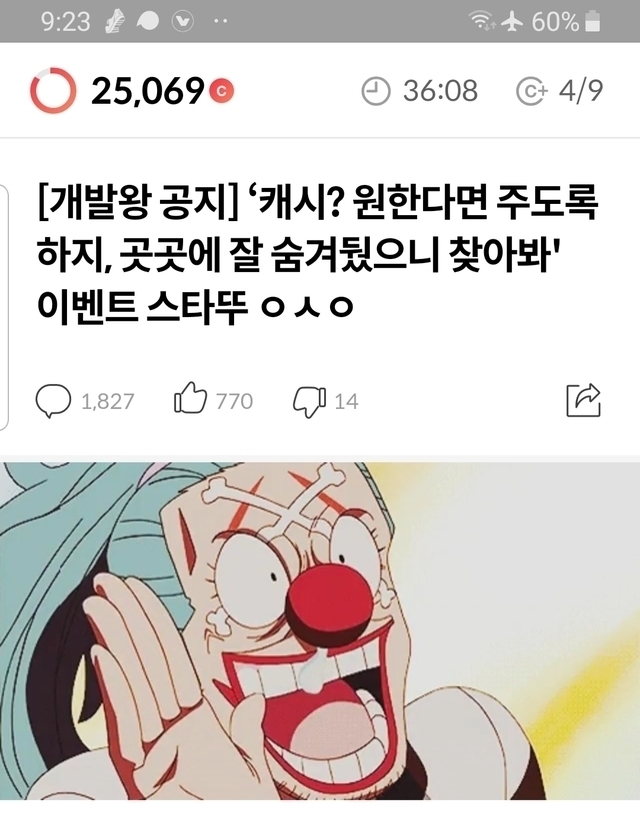Tap the Wi-Fi status bar icon
The height and width of the screenshot is (818, 640).
(482, 21)
